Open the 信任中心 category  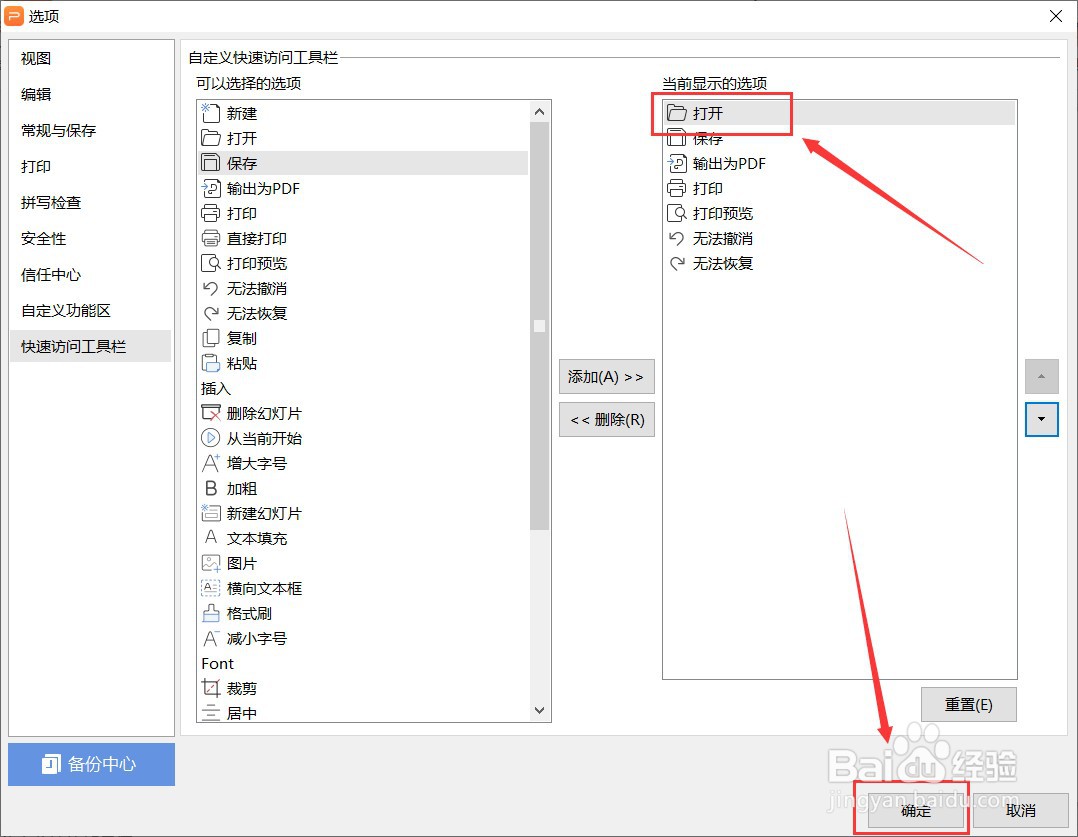click(x=91, y=274)
